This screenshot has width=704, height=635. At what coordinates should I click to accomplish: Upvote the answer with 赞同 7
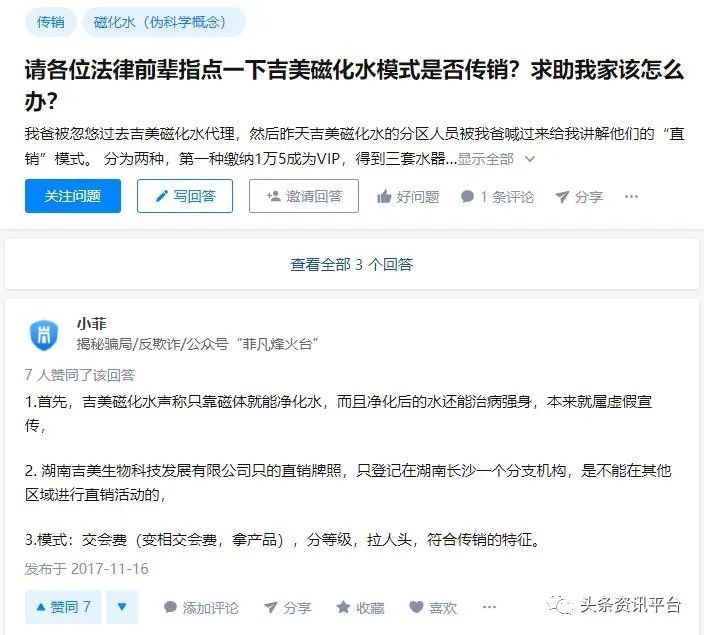point(62,607)
